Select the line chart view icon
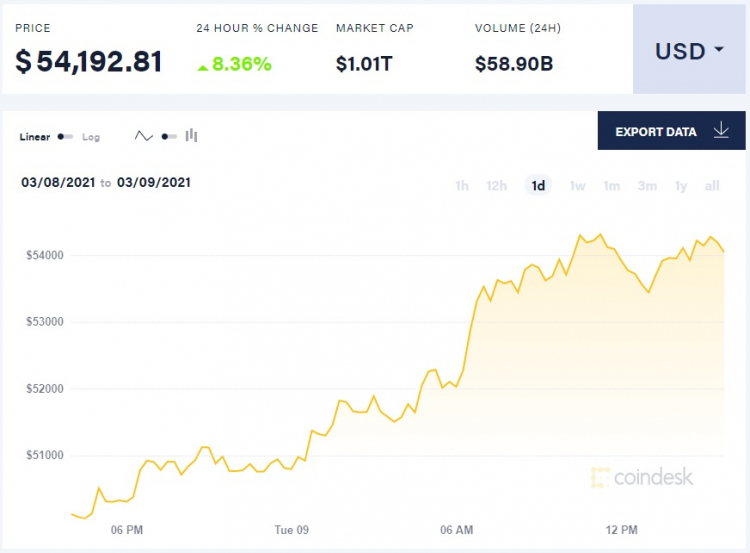This screenshot has width=750, height=553. 143,136
